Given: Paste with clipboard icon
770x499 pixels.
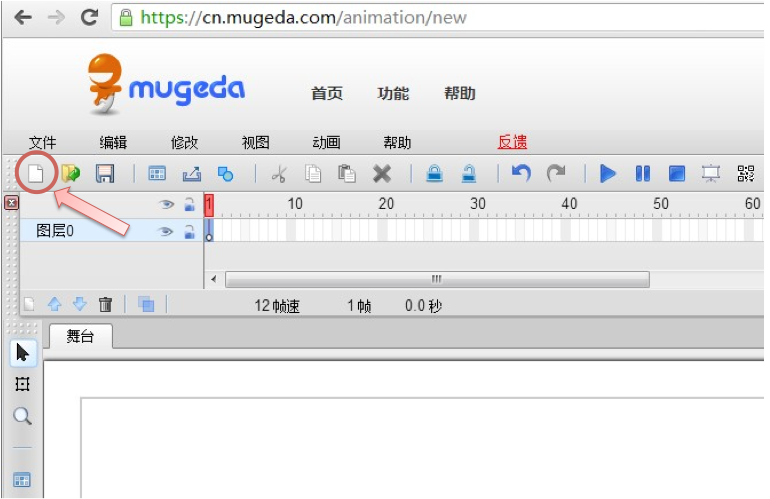Looking at the screenshot, I should click(x=347, y=173).
